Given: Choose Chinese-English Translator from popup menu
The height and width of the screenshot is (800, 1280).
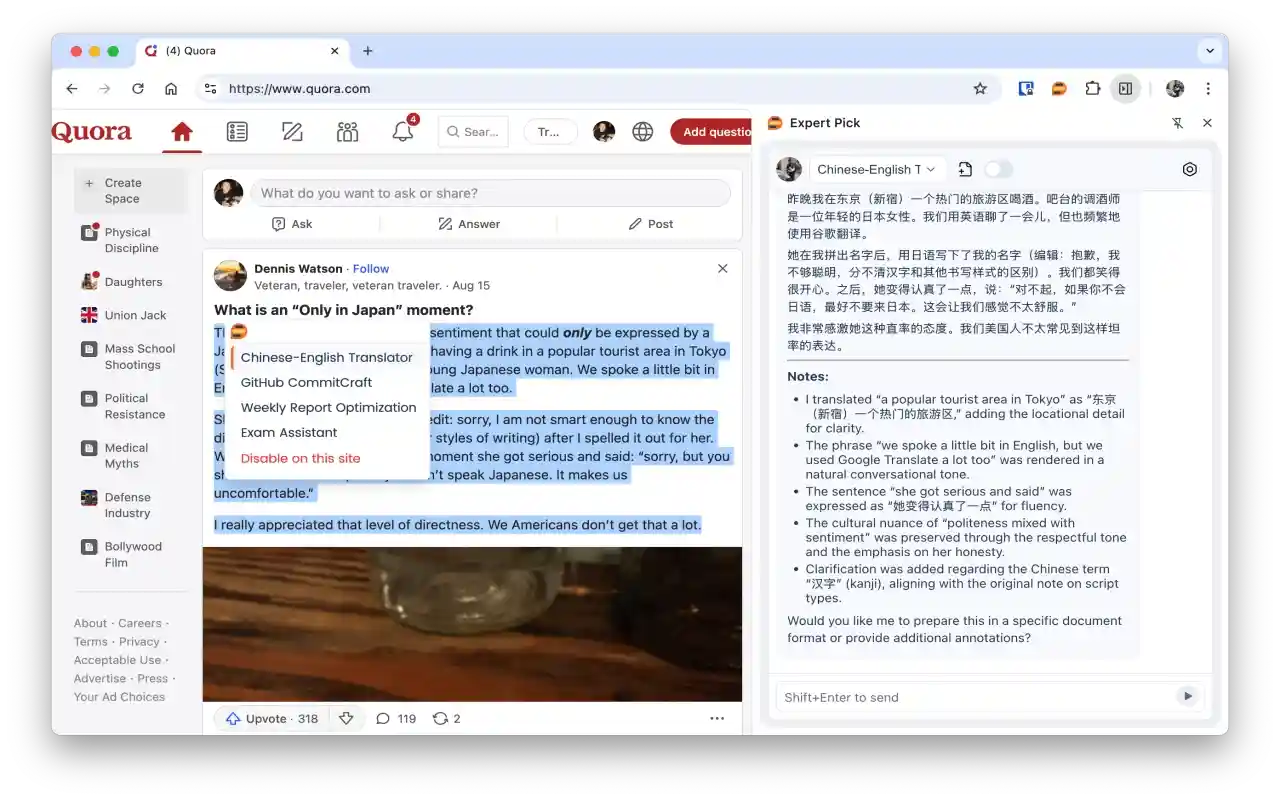Looking at the screenshot, I should pos(327,357).
